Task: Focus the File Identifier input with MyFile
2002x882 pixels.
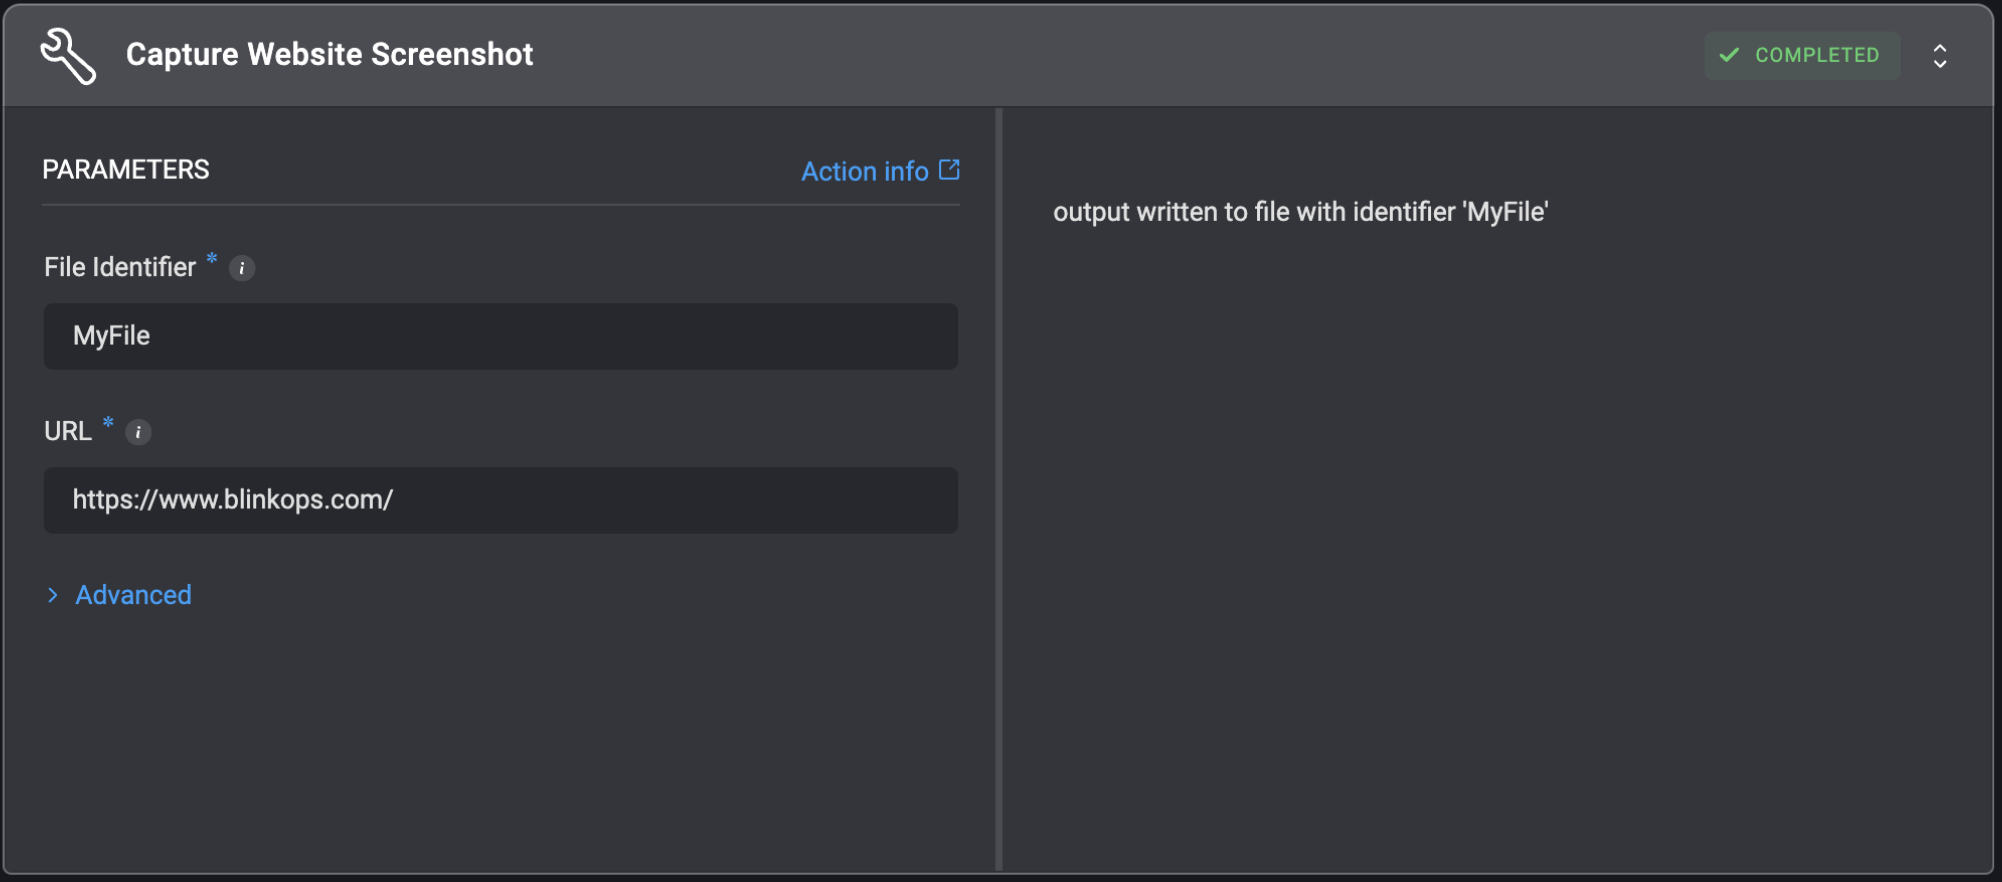Action: coord(501,336)
